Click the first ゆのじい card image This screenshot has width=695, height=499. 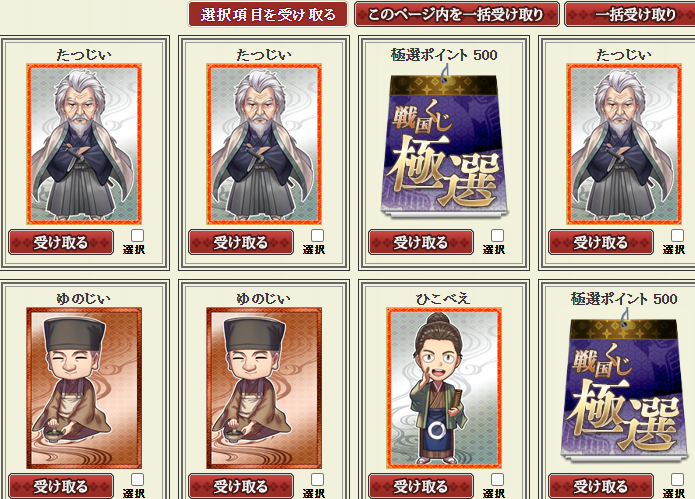84,388
